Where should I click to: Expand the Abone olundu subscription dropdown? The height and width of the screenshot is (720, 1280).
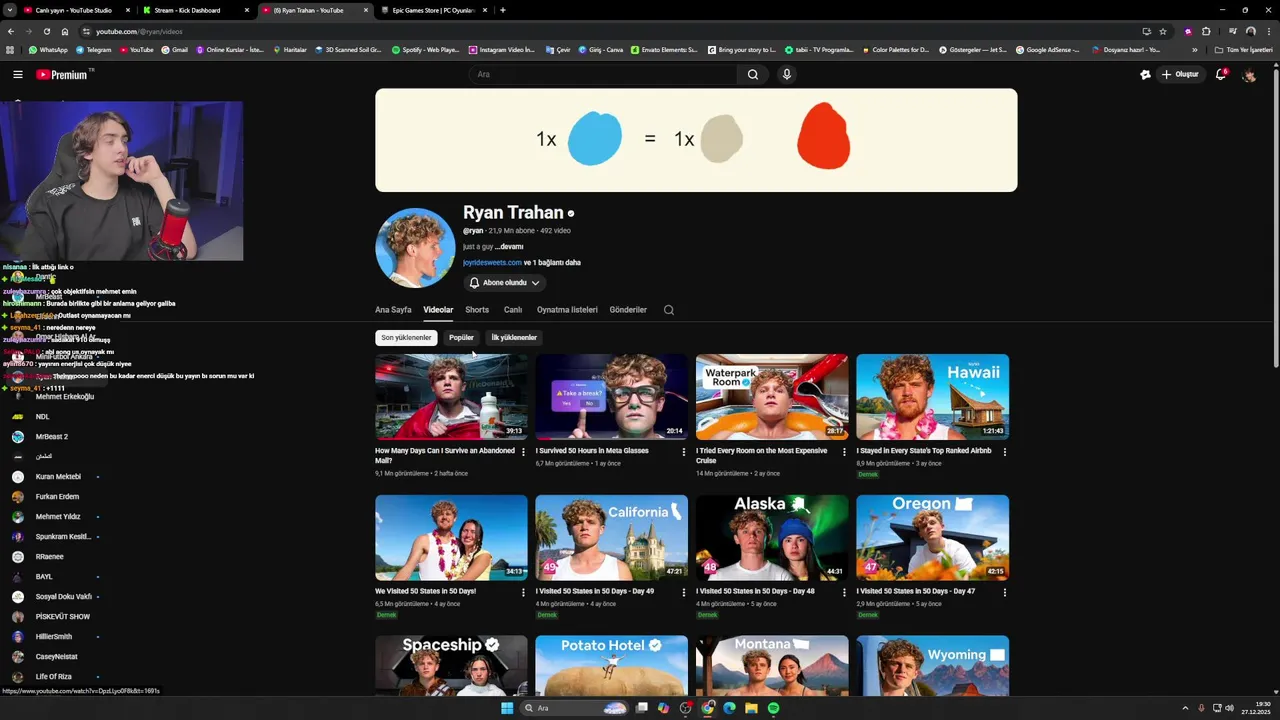pos(504,283)
